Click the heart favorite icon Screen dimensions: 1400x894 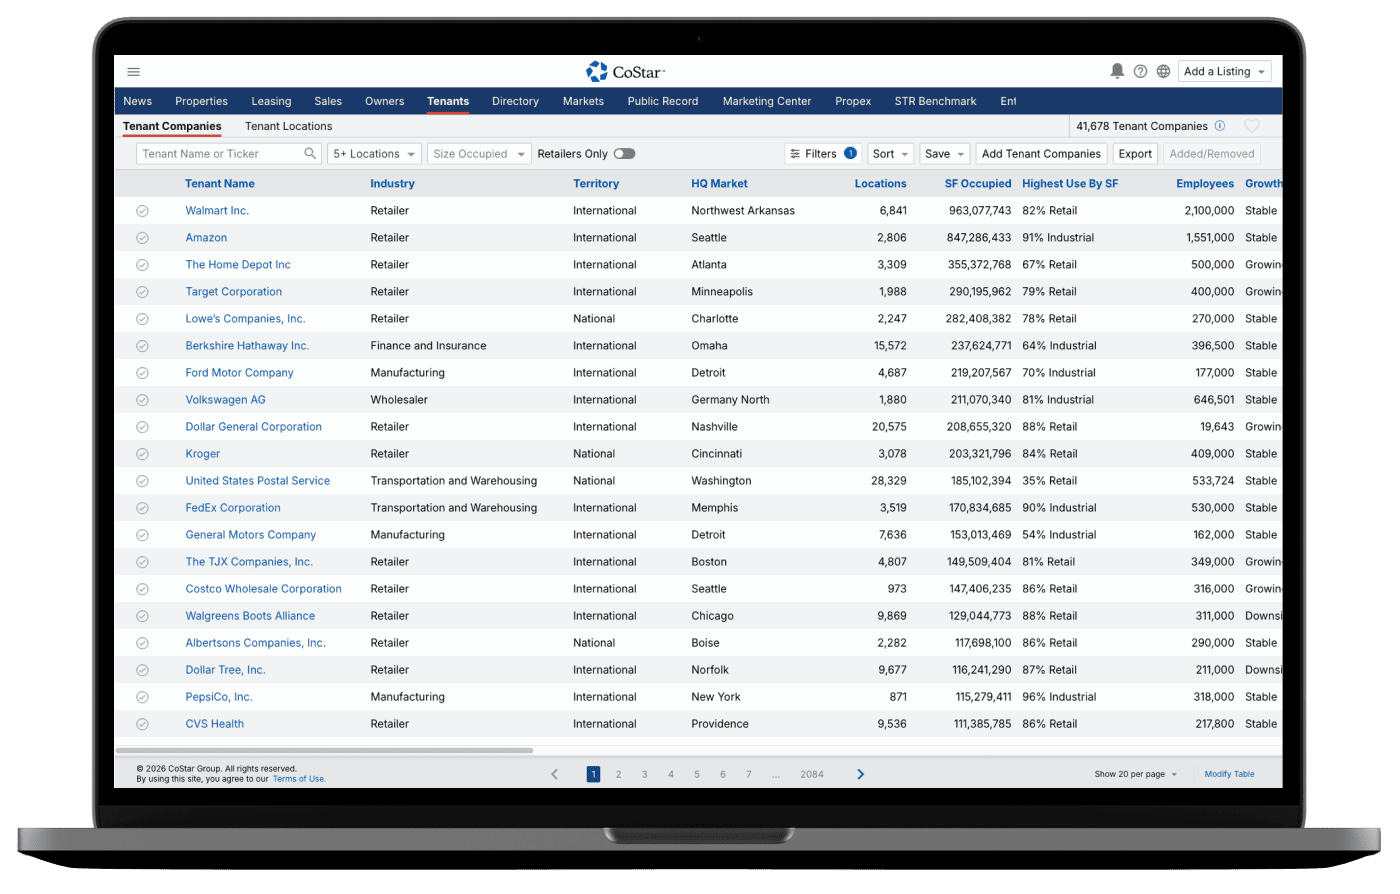(x=1251, y=126)
